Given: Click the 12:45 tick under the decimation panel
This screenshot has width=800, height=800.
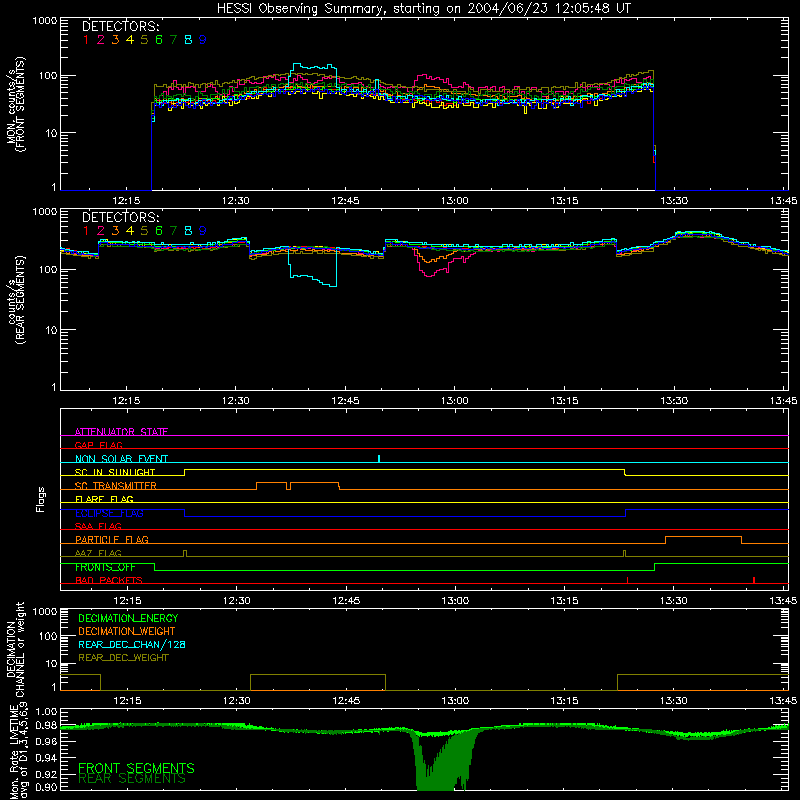Looking at the screenshot, I should pos(345,701).
